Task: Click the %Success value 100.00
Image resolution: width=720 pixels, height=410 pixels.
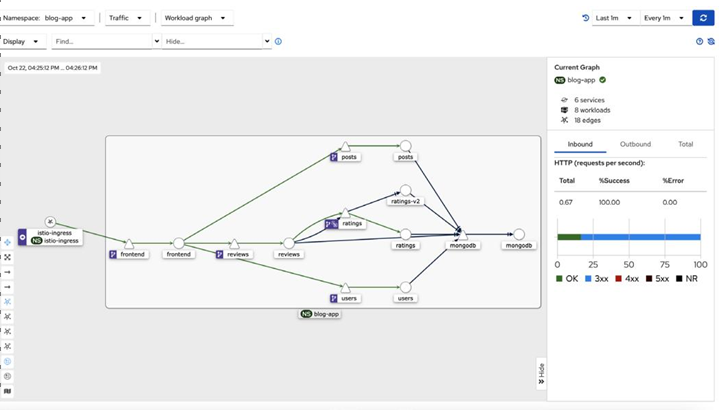Action: [609, 202]
